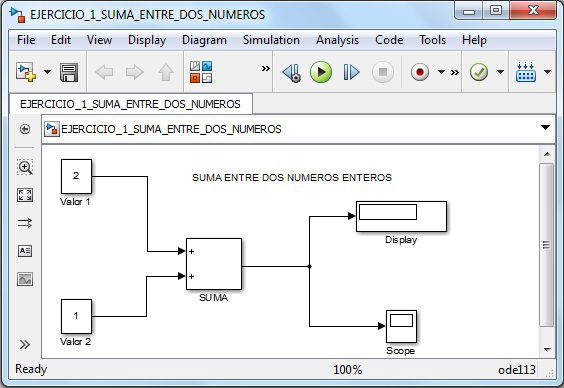Open the Tools menu
Screen dimensions: 564x388
(432, 40)
